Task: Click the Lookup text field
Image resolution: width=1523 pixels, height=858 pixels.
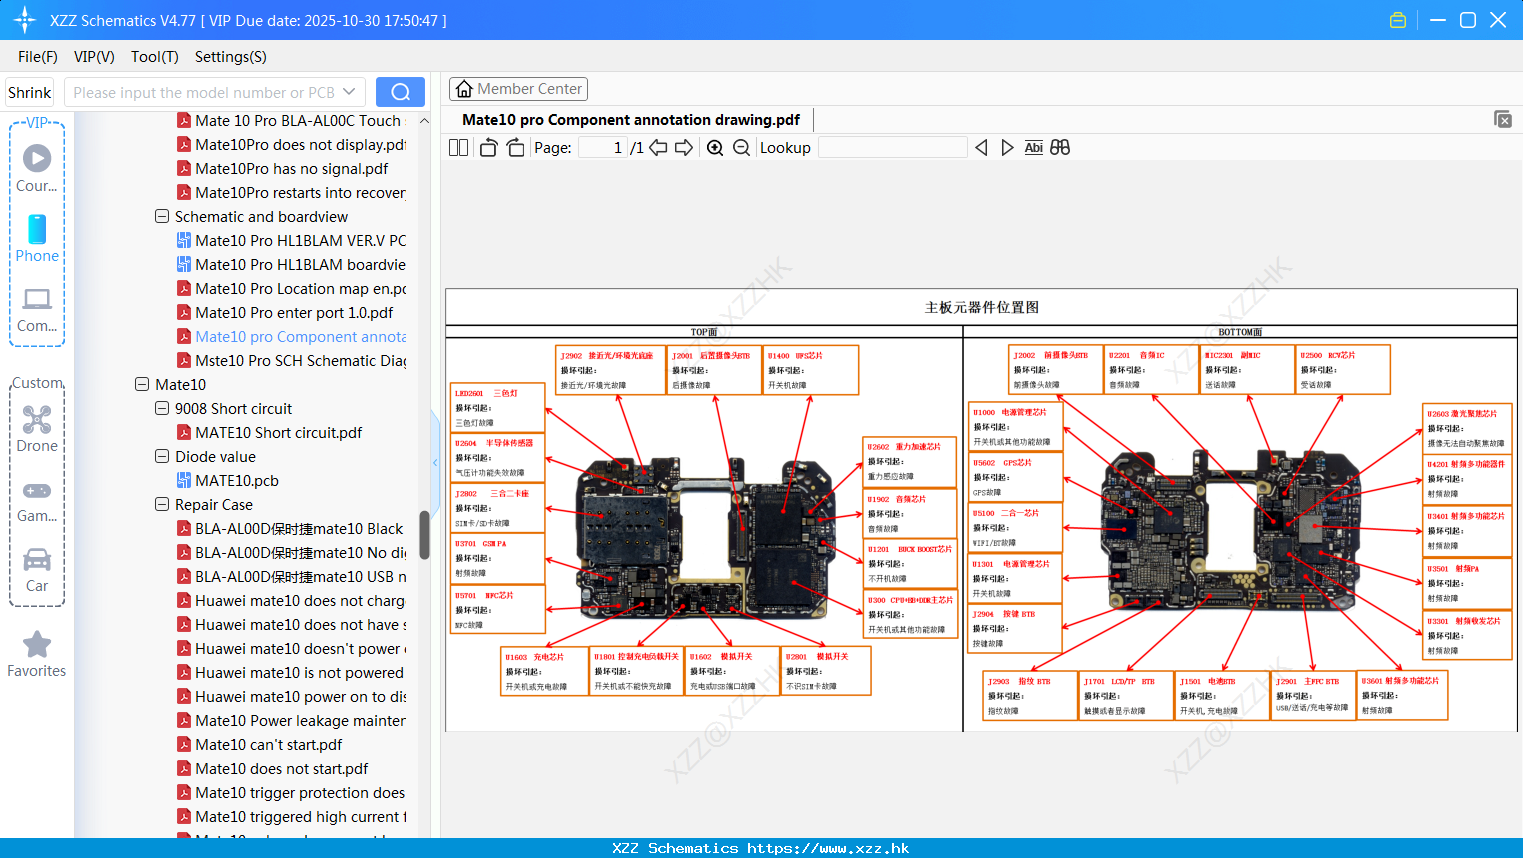Action: pyautogui.click(x=893, y=148)
